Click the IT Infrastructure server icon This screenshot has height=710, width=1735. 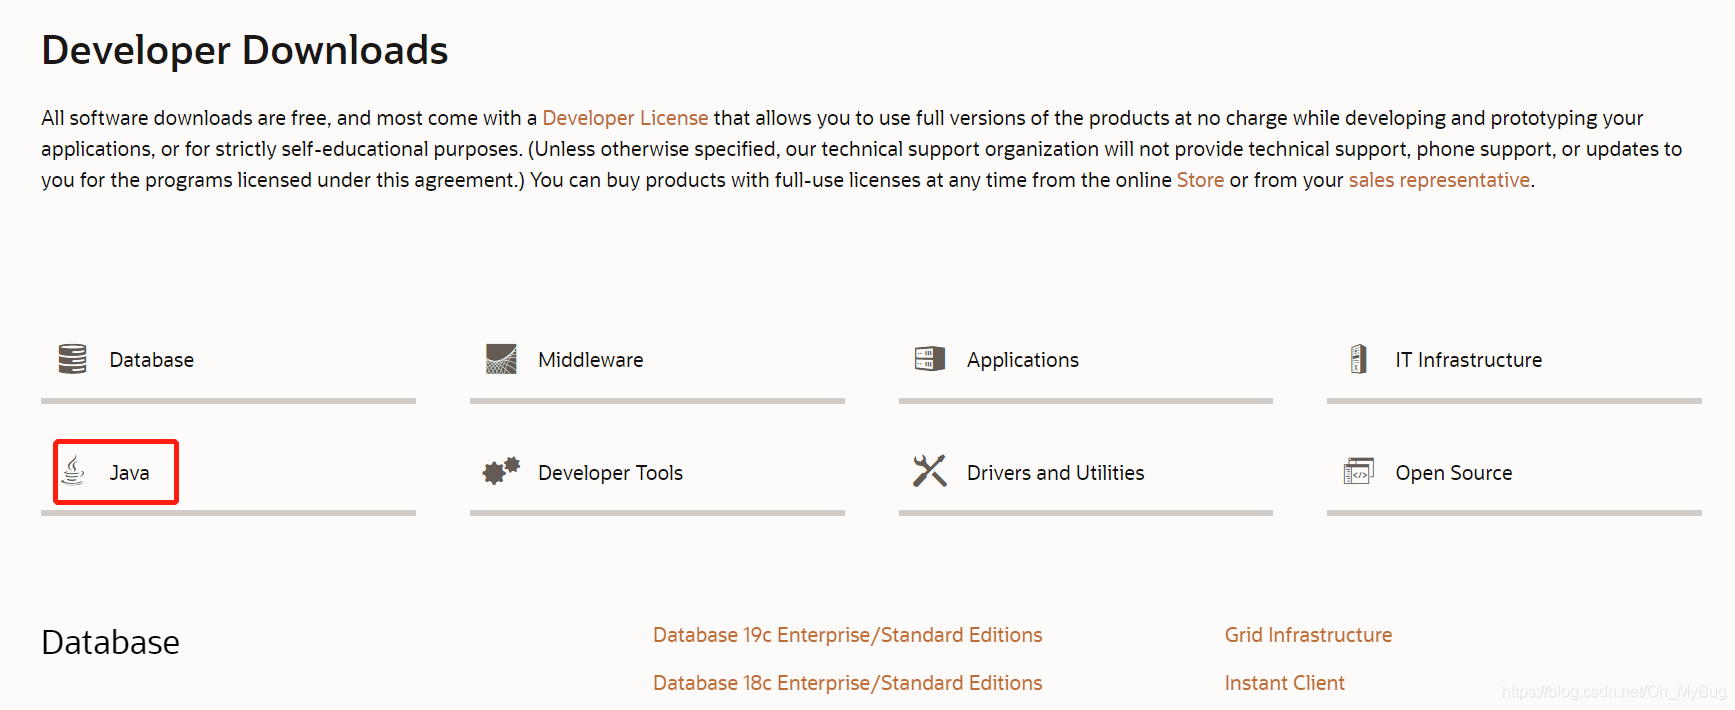(1359, 359)
